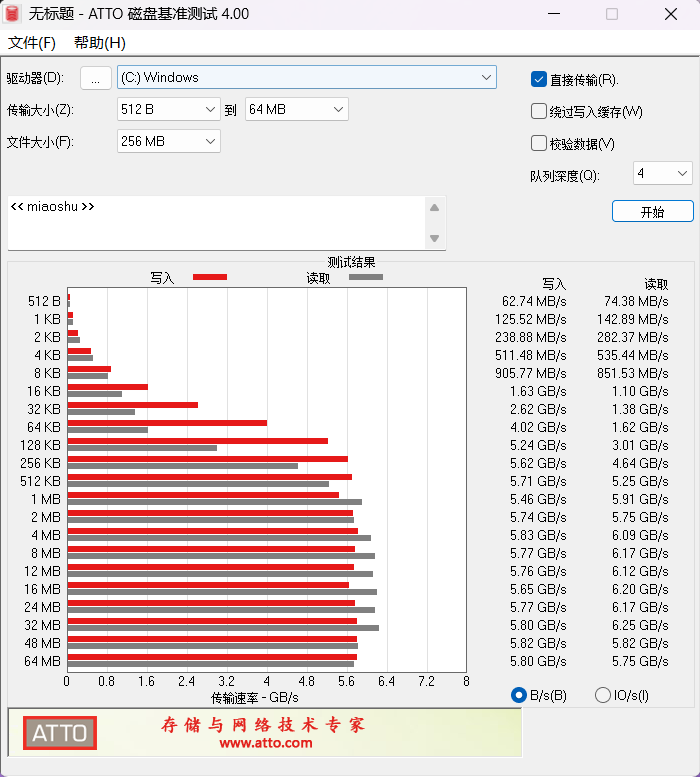Click the gray read legend swatch
This screenshot has height=777, width=700.
(365, 277)
